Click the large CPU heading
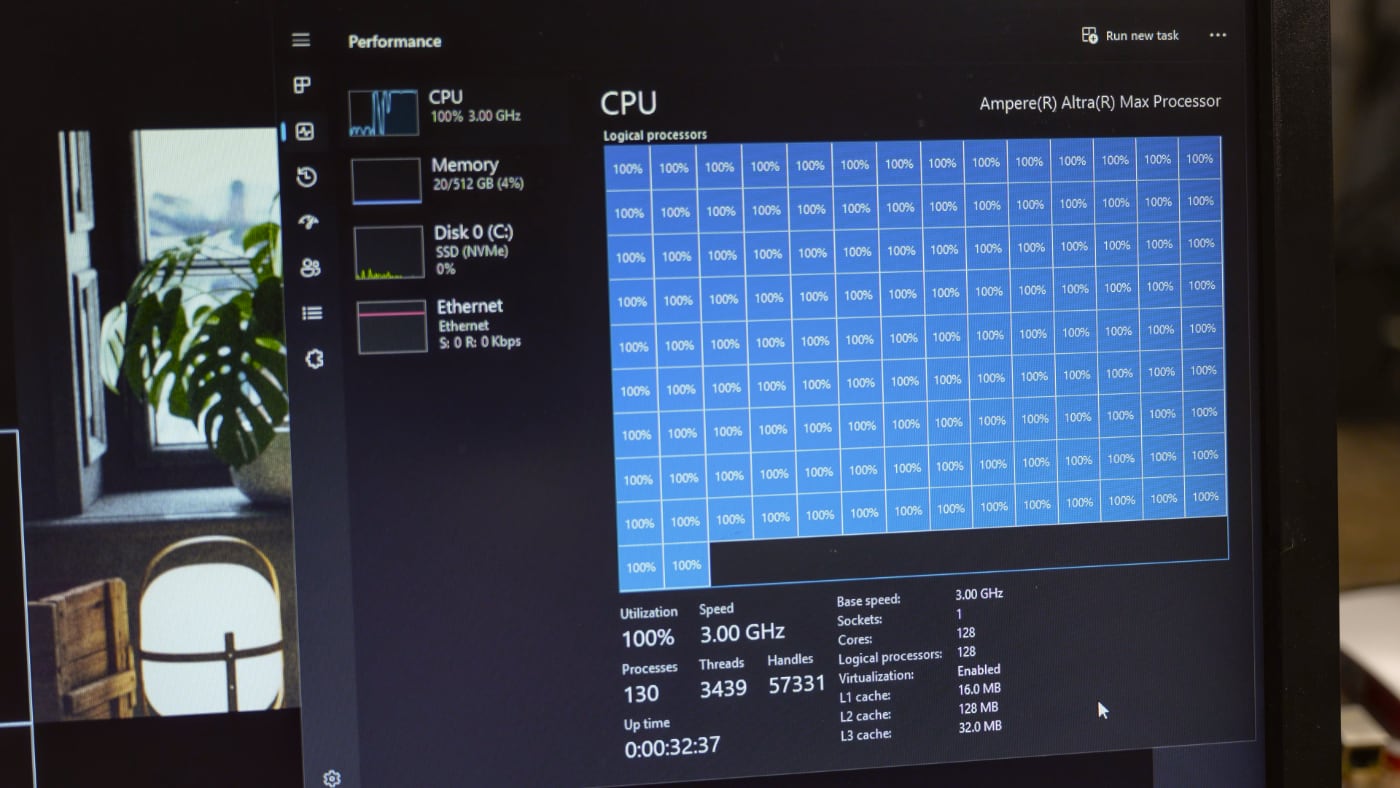This screenshot has width=1400, height=788. click(628, 103)
